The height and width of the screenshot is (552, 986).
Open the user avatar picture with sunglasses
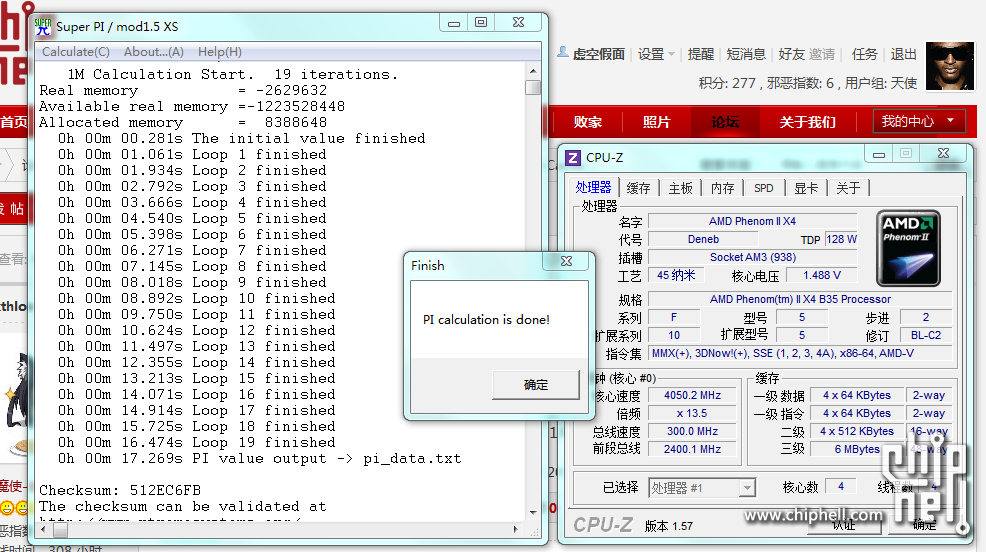[x=950, y=67]
